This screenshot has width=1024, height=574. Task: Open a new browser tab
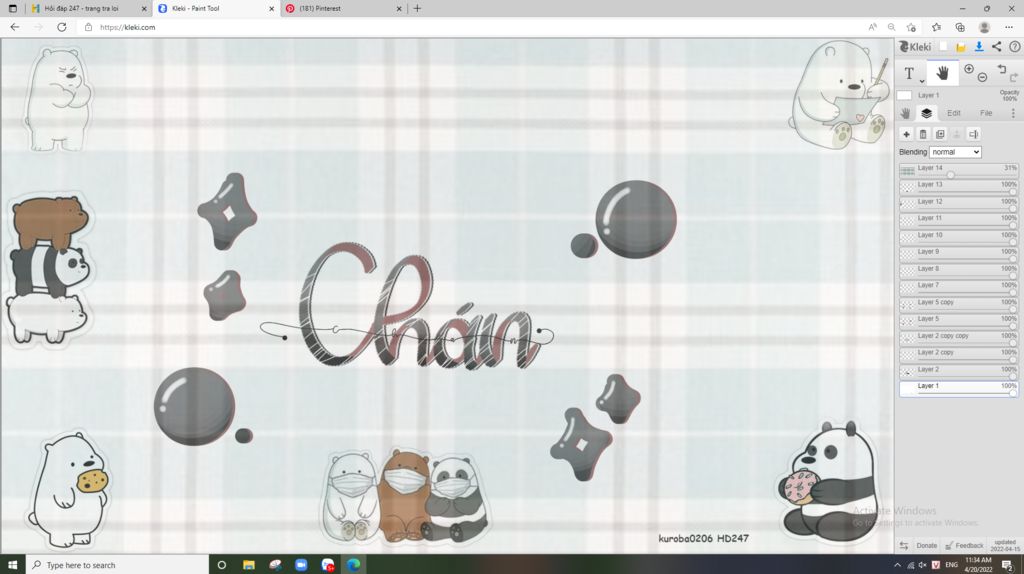417,8
